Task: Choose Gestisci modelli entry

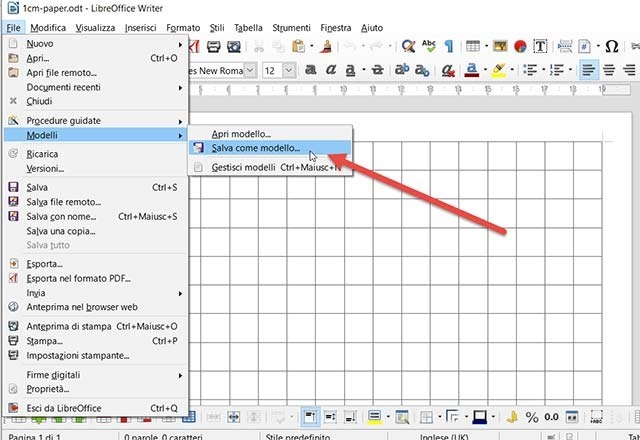Action: [270, 167]
